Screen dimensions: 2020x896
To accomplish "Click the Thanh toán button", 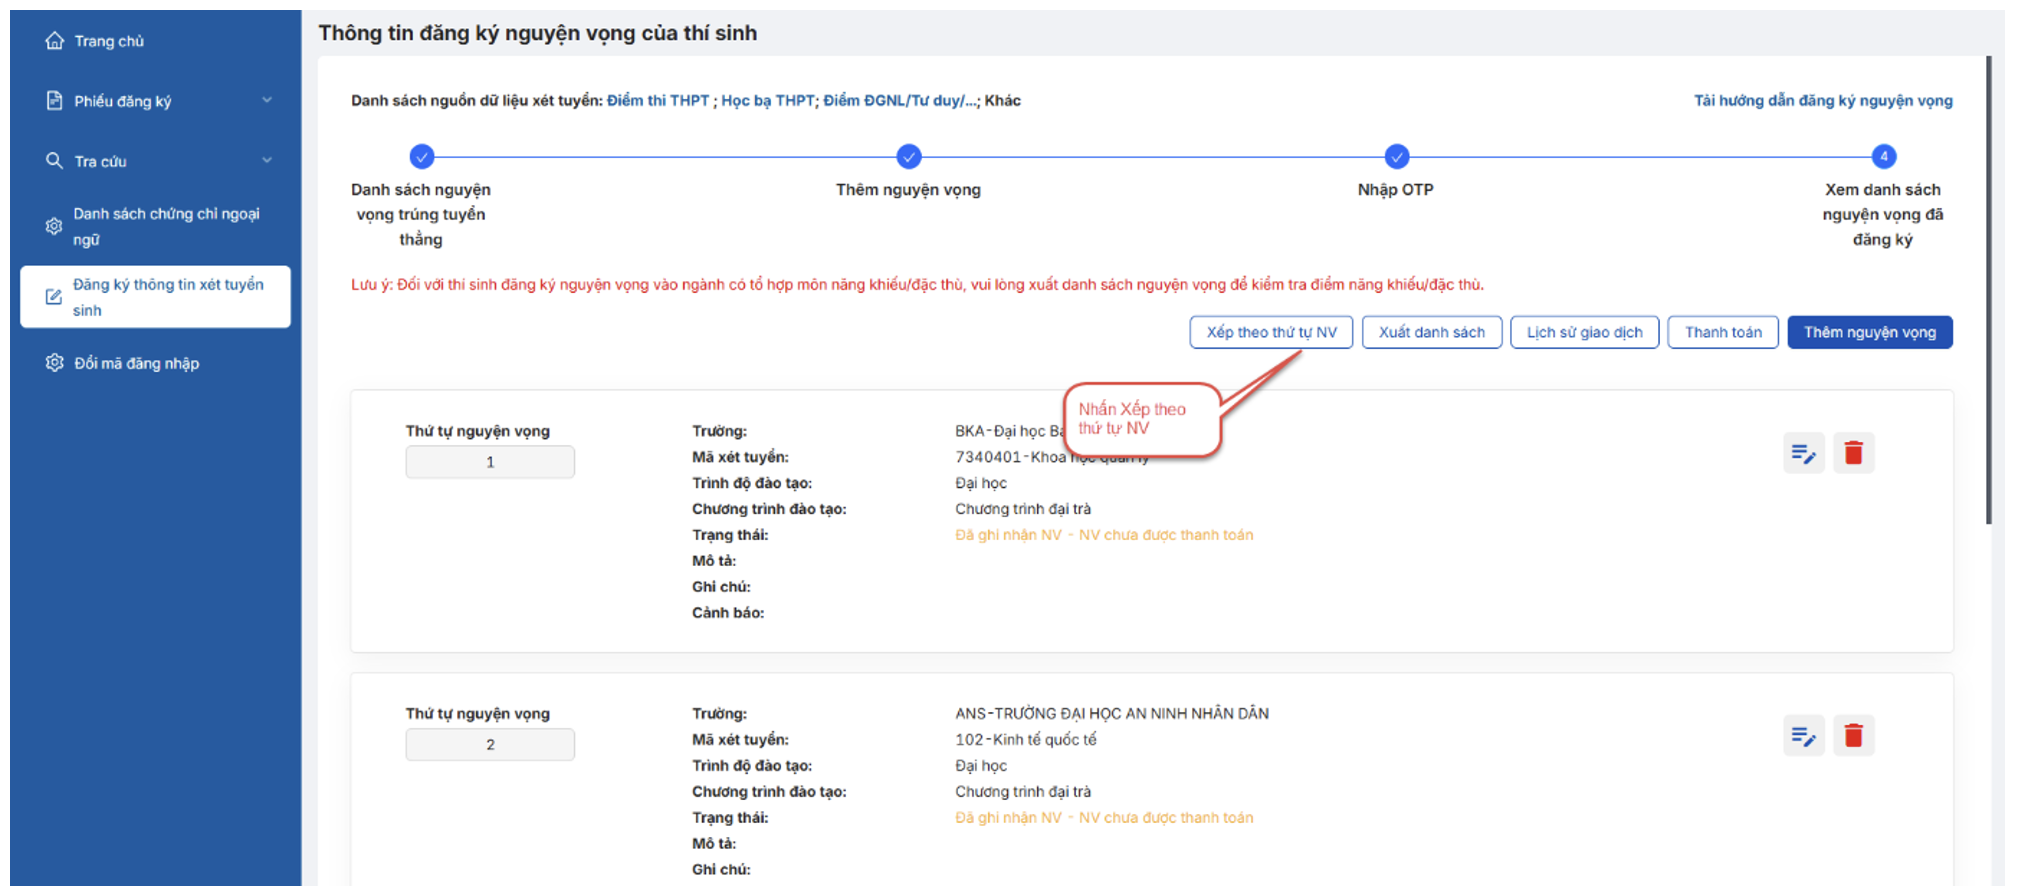I will [x=1722, y=332].
